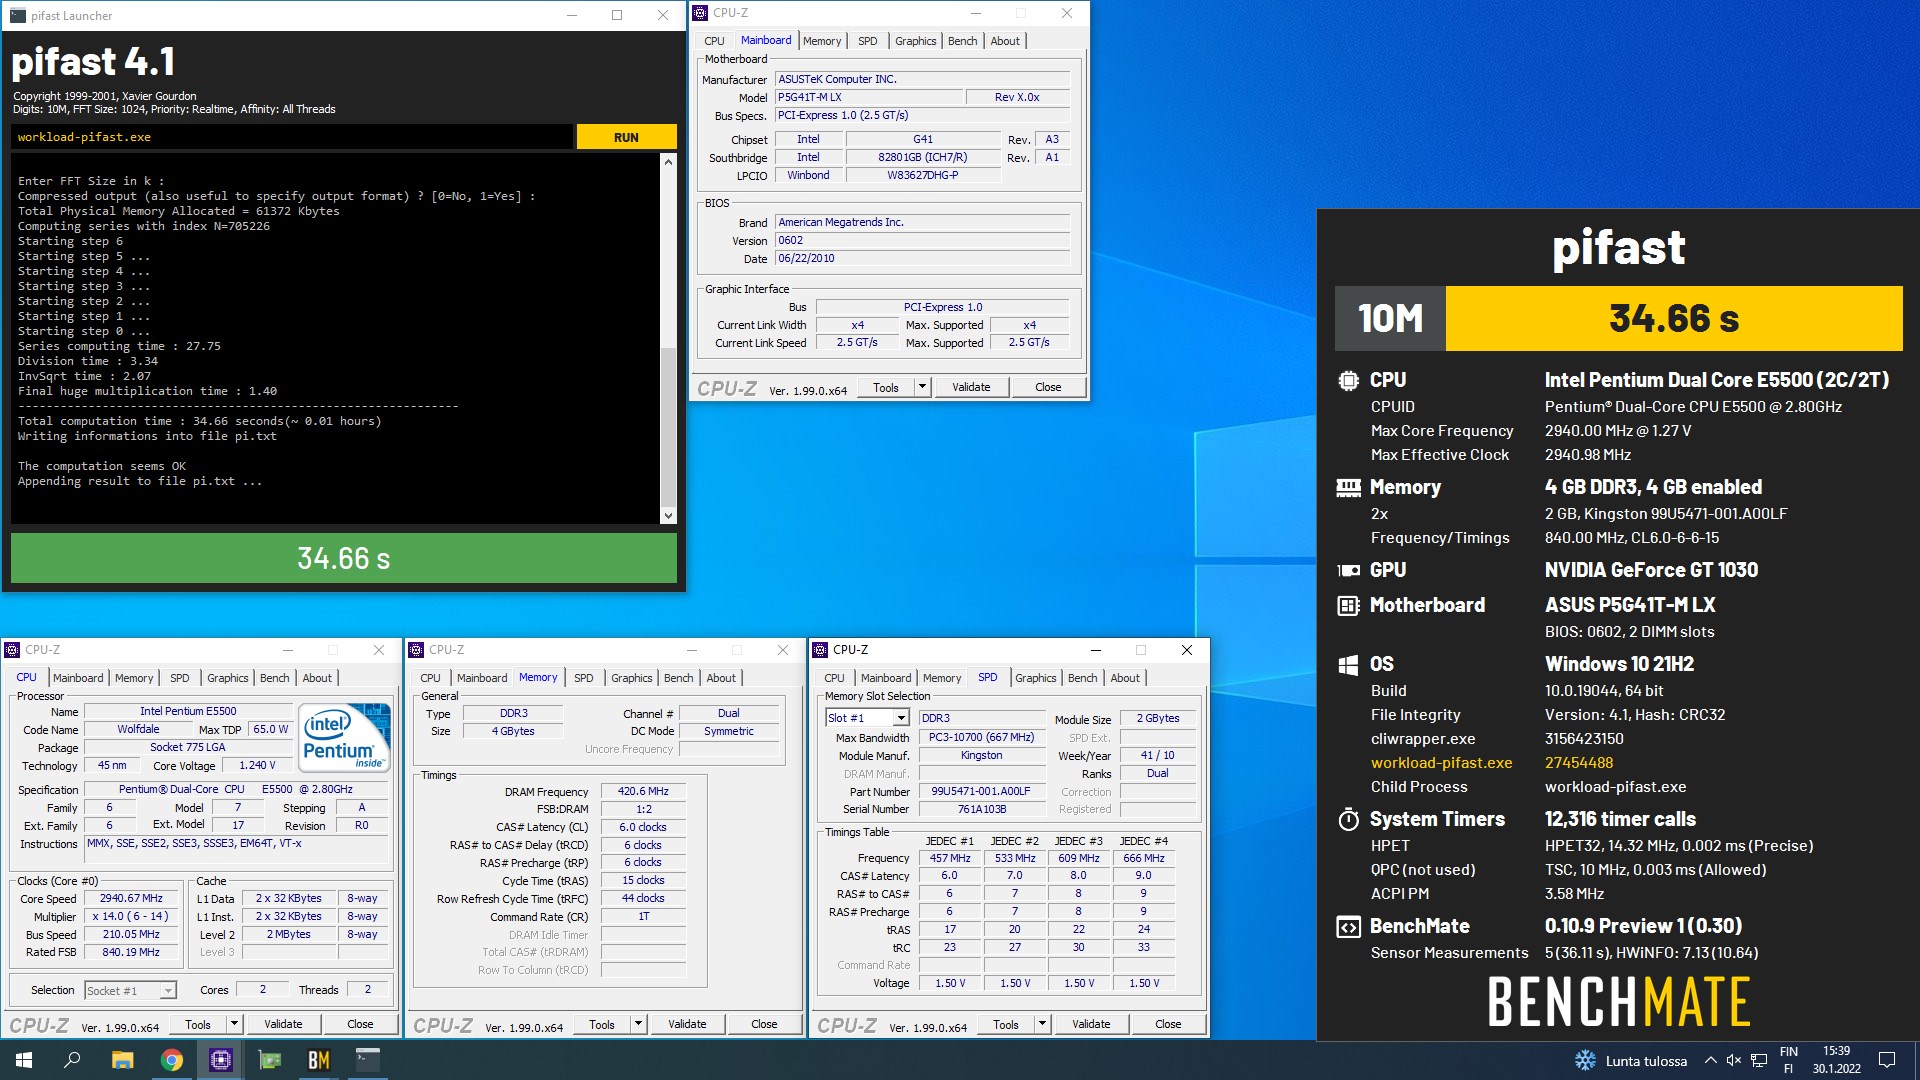The height and width of the screenshot is (1080, 1920).
Task: Open Tools dropdown arrow in CPU tab CPU-Z window
Action: [234, 1024]
